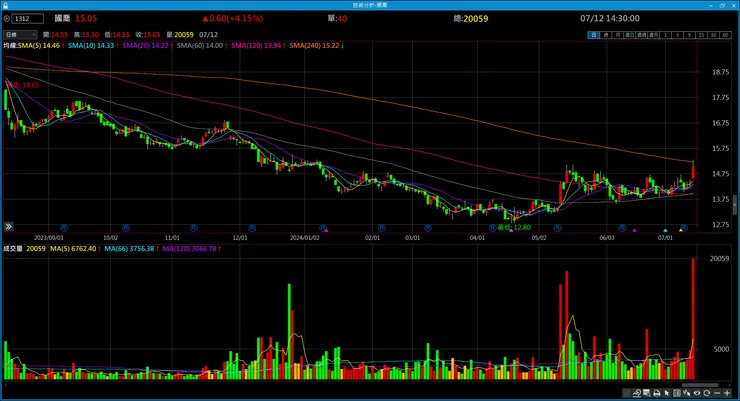Click the yellow triangle marker after 07/01

pos(681,230)
